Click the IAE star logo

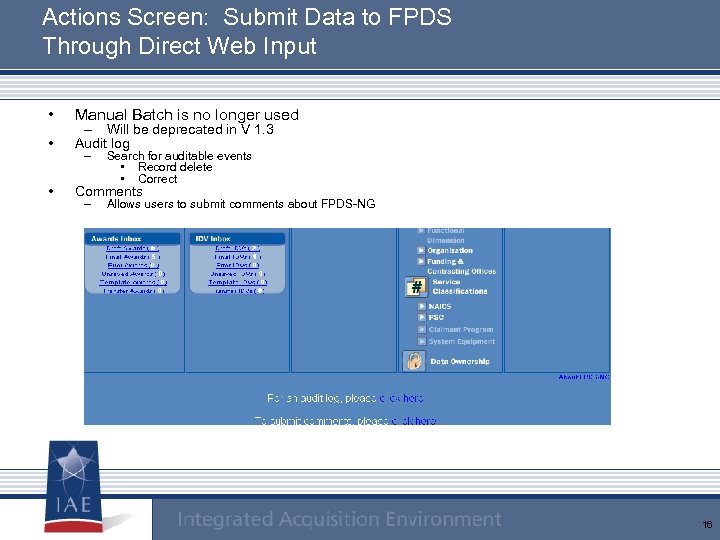coord(73,486)
